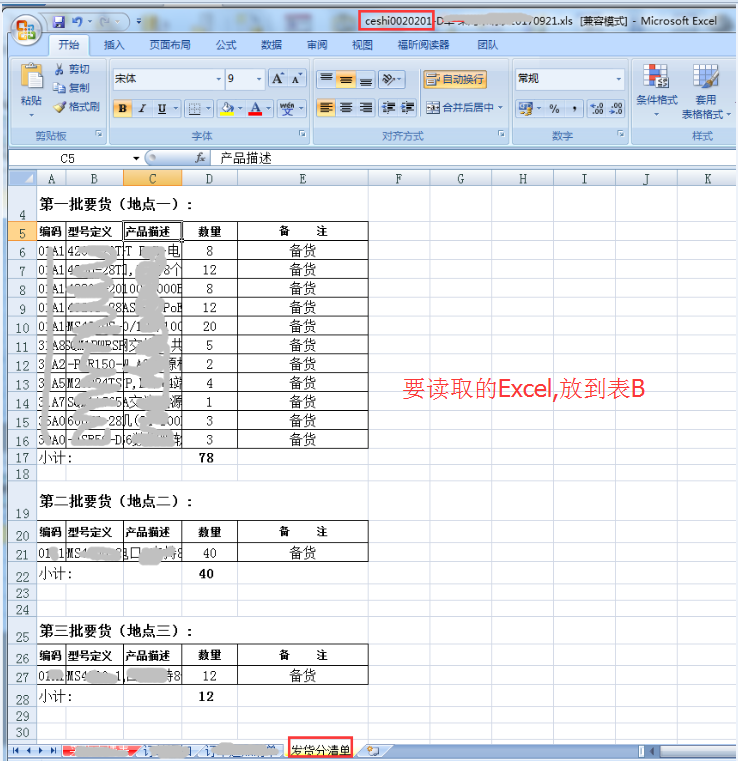Switch to the 公式 ribbon tab
The width and height of the screenshot is (738, 761).
(x=226, y=45)
